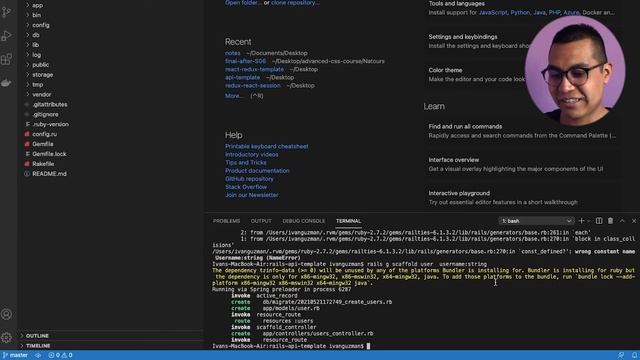Expand the lib folder
Screen dimensions: 640x360
click(x=36, y=45)
